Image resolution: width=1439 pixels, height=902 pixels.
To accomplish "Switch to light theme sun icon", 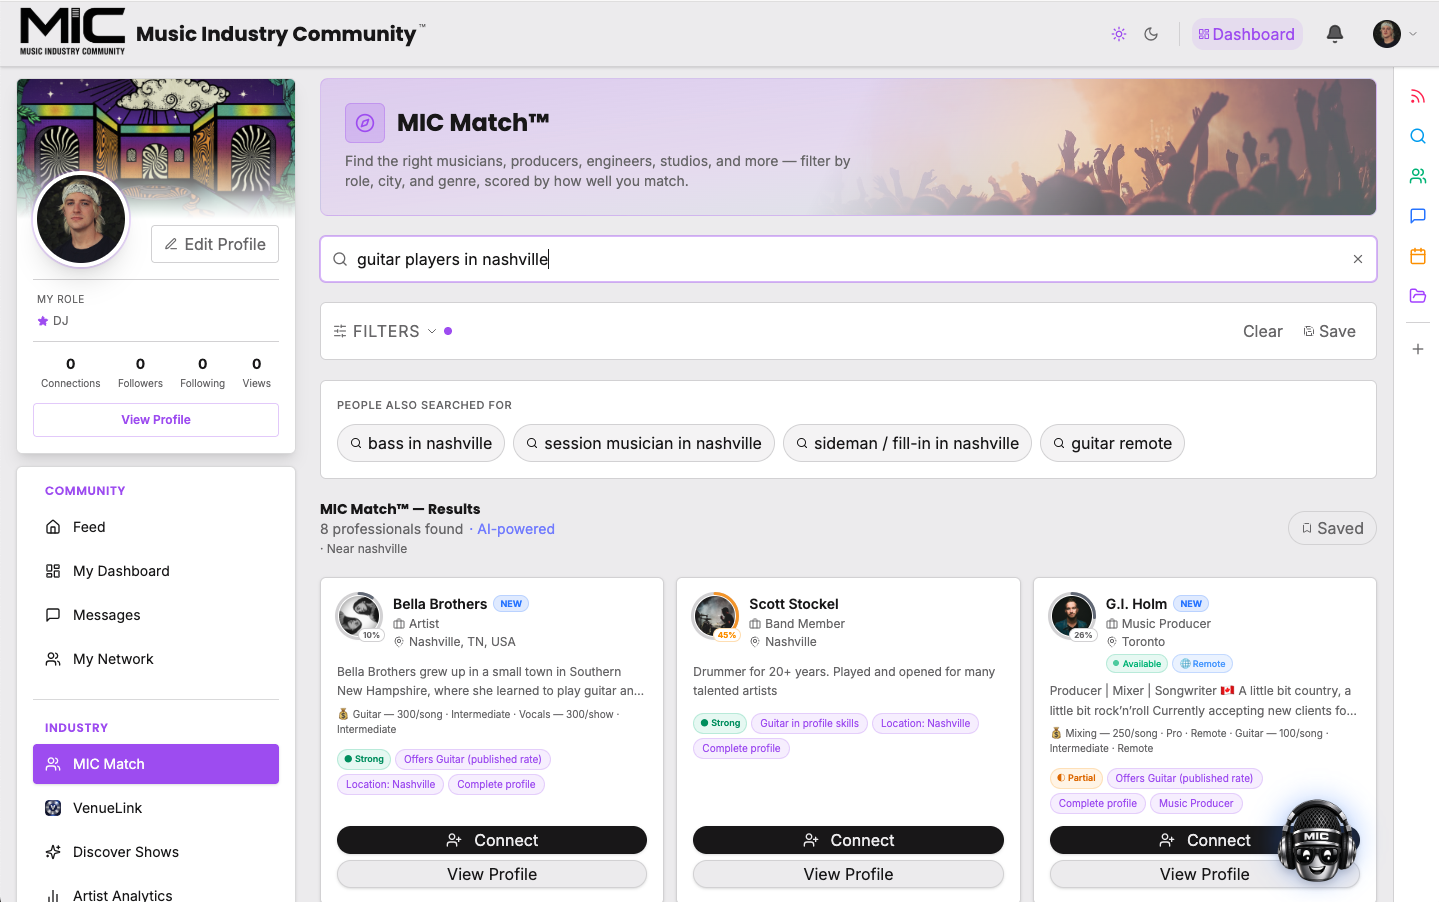I will click(1119, 34).
